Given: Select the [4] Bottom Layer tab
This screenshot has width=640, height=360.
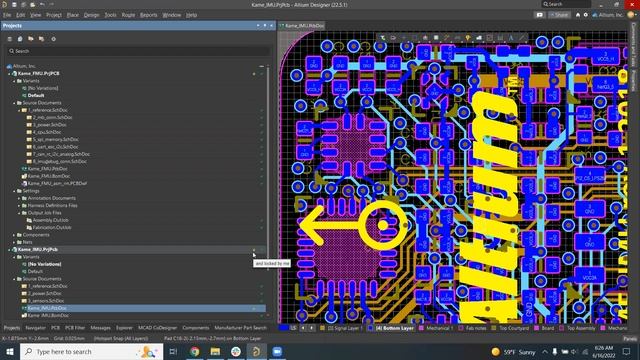Looking at the screenshot, I should [391, 328].
